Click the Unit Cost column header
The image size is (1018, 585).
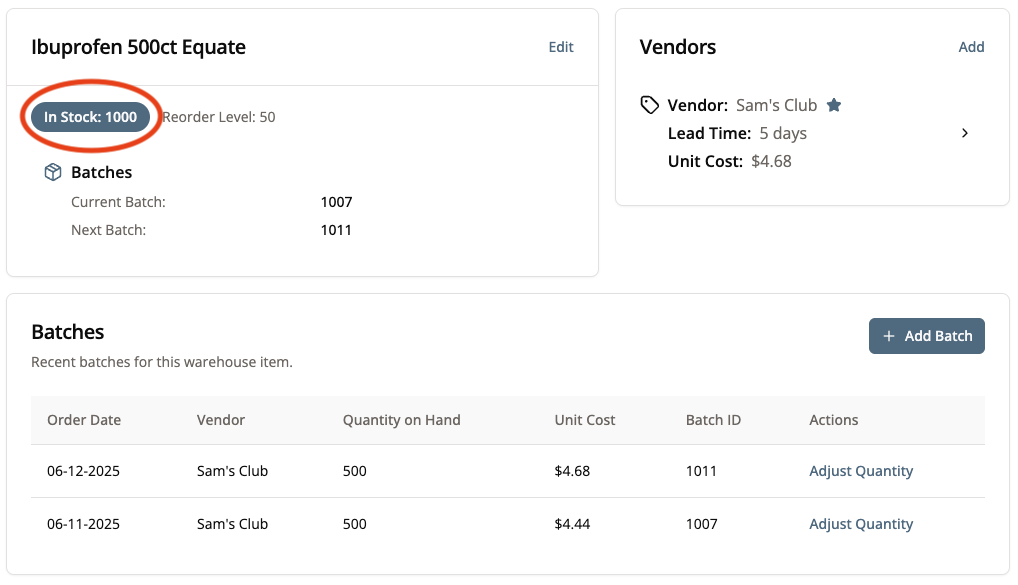tap(584, 420)
